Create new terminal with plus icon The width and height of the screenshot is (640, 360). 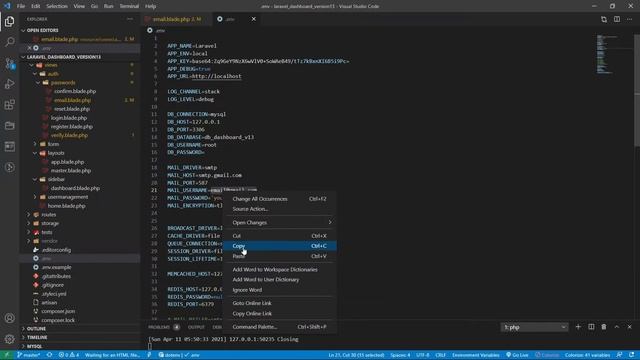pyautogui.click(x=578, y=327)
